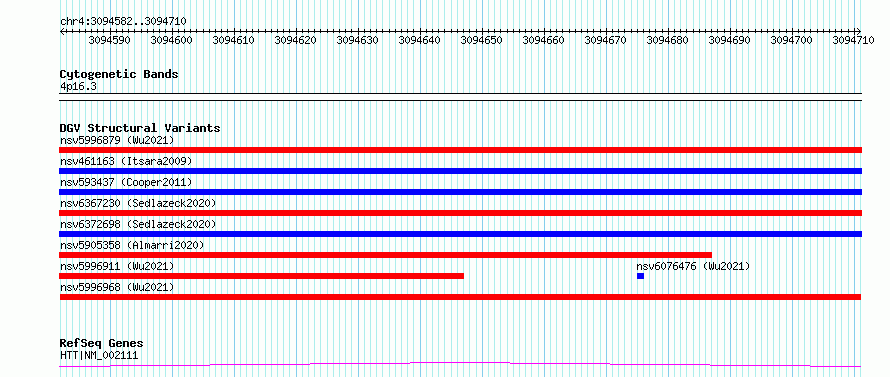Click the red nsv5996879 variant bar
Viewport: 890px width, 377px height.
[x=460, y=150]
